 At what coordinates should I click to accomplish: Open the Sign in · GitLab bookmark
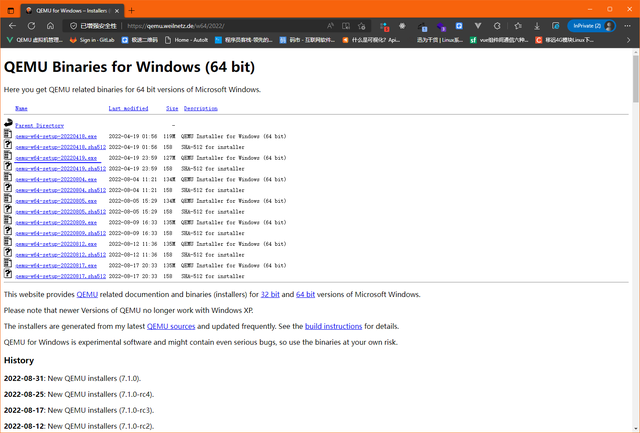[x=92, y=40]
